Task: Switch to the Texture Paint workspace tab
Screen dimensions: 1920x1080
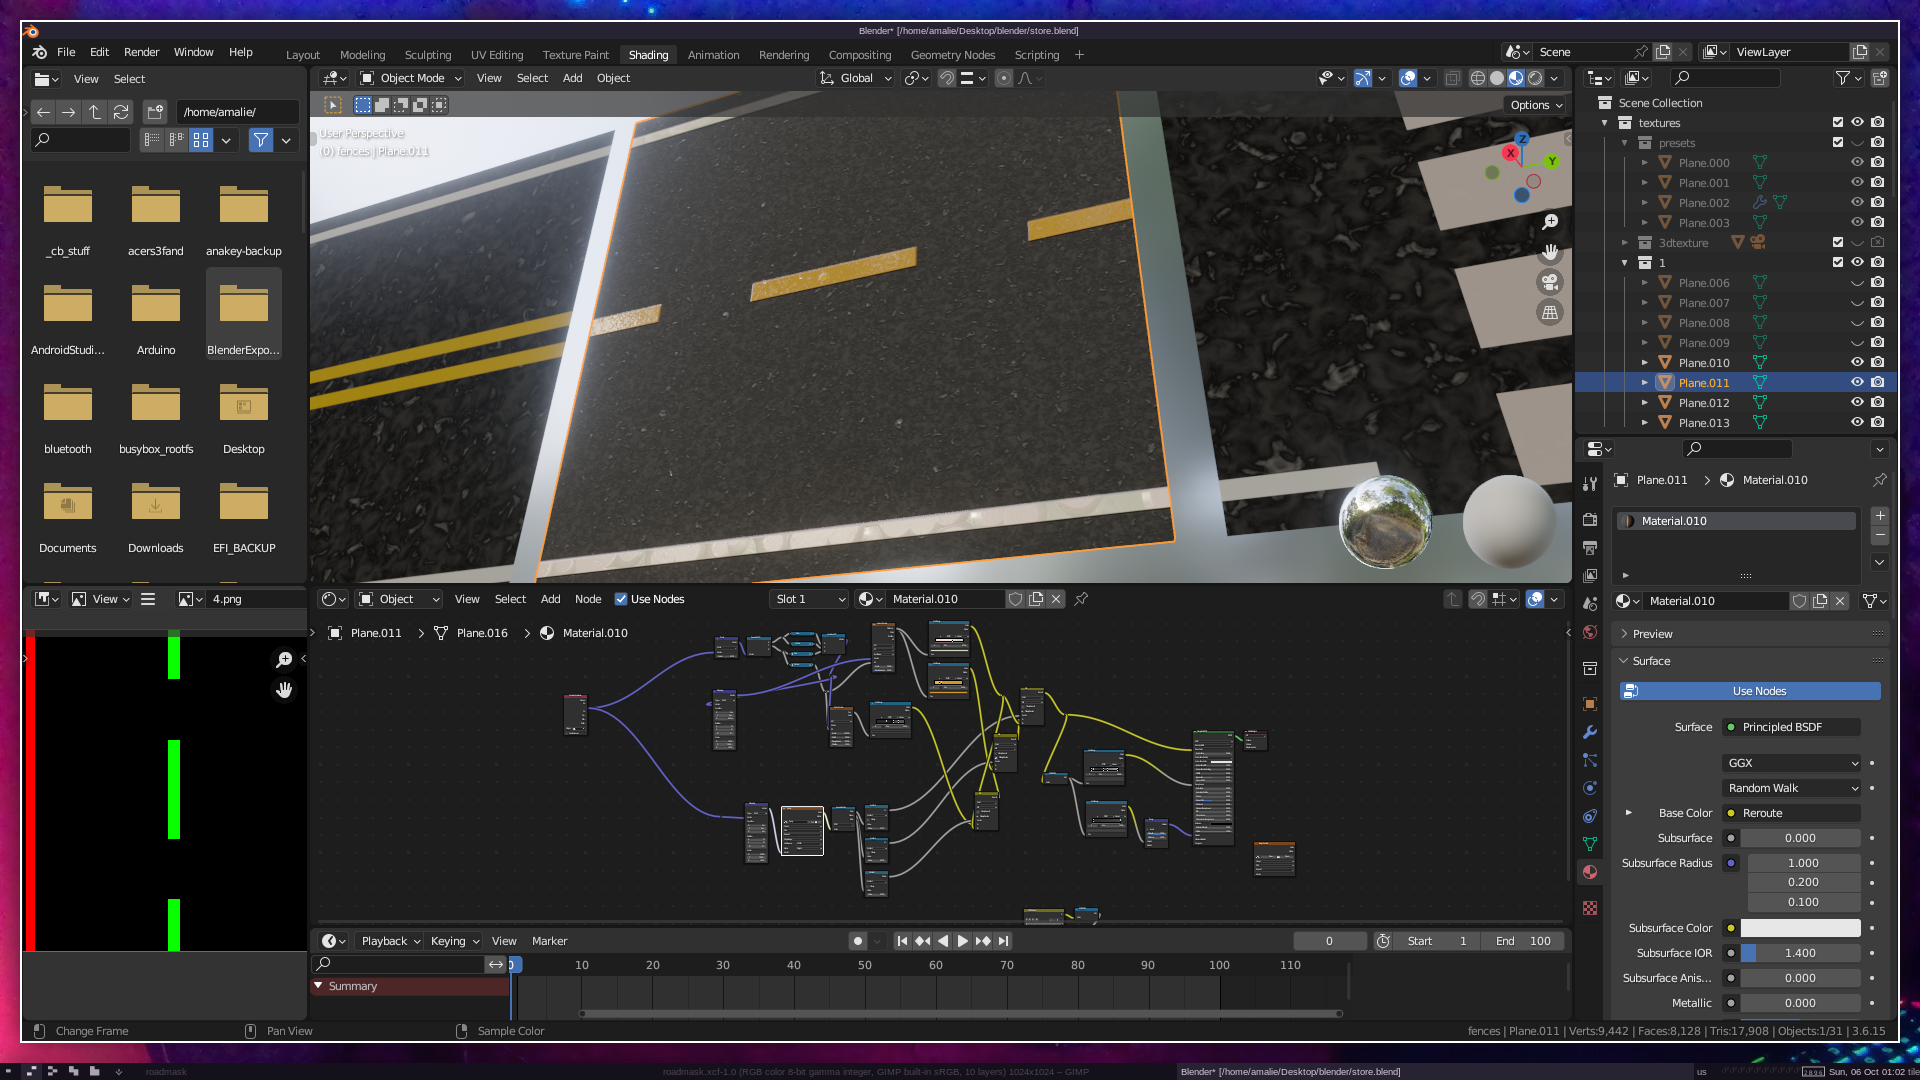Action: point(575,55)
